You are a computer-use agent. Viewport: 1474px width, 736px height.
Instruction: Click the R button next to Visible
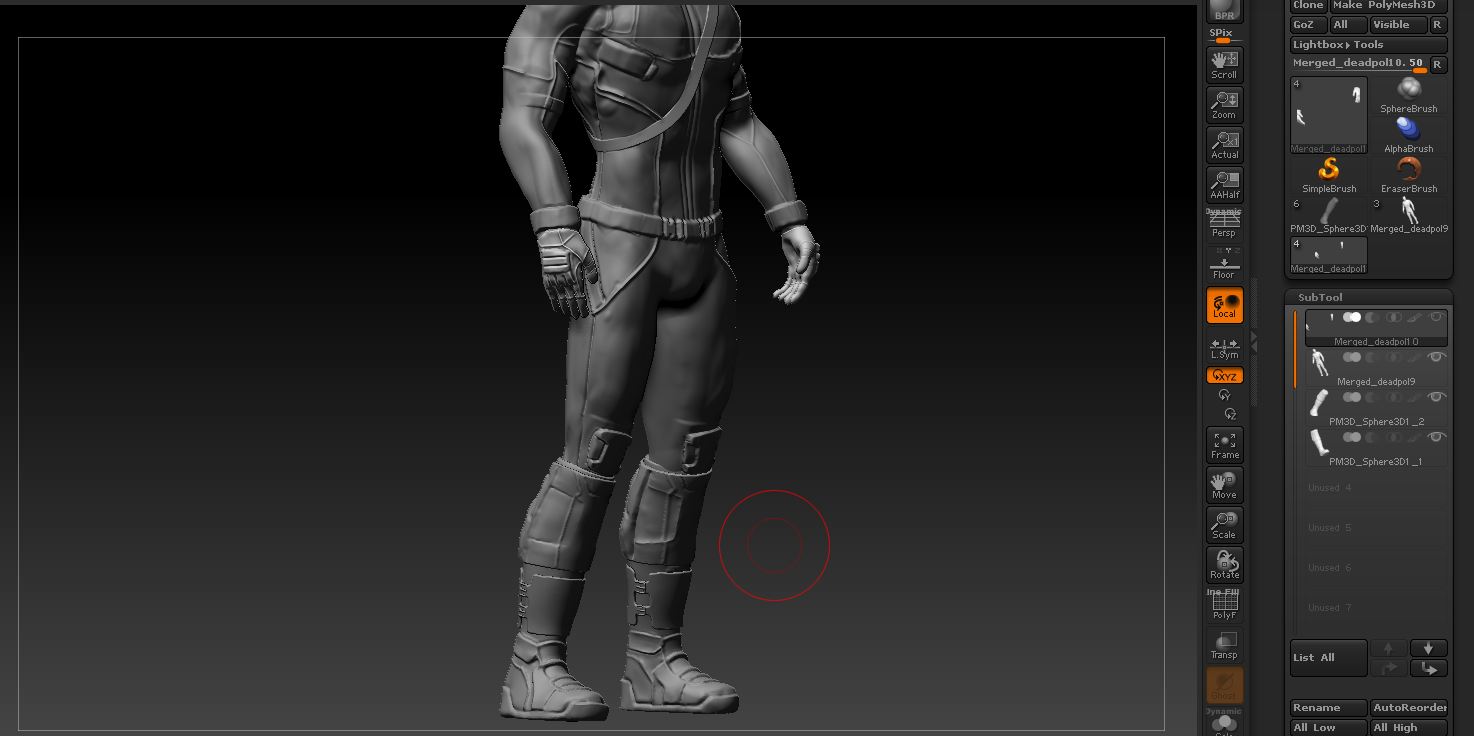point(1438,25)
